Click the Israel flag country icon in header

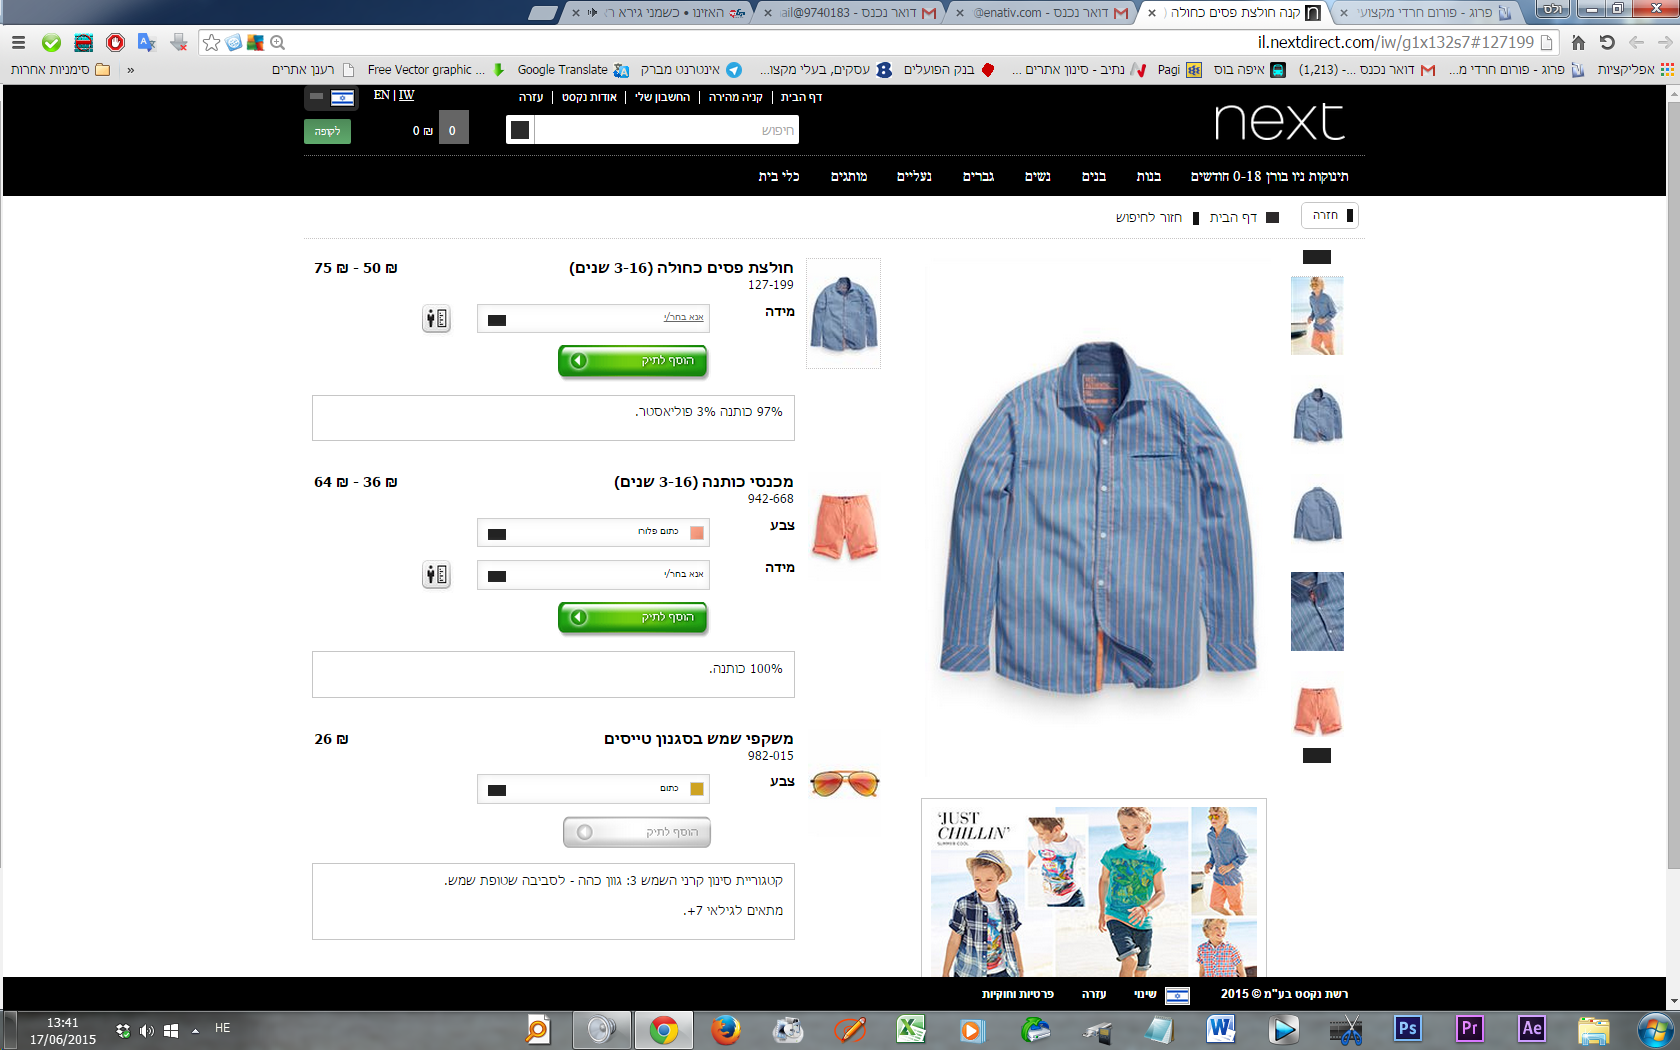[x=342, y=97]
